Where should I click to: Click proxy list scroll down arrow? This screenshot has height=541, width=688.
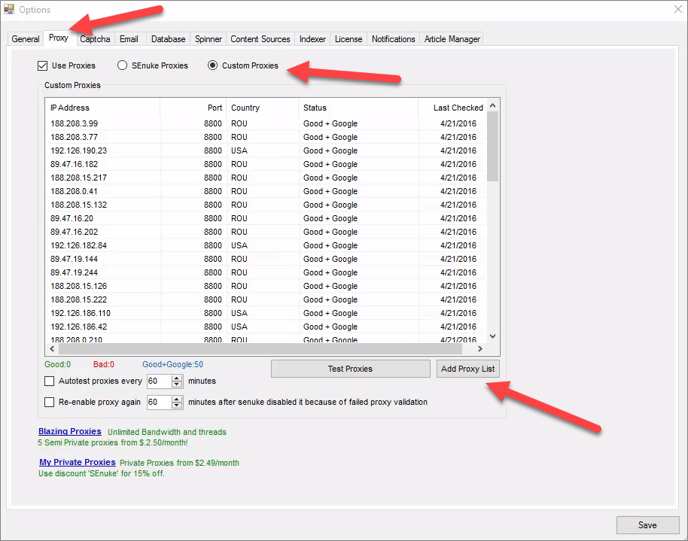pyautogui.click(x=493, y=336)
